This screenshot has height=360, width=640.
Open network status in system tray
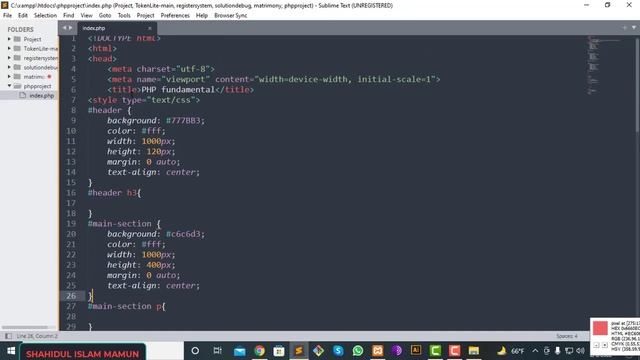click(x=569, y=351)
